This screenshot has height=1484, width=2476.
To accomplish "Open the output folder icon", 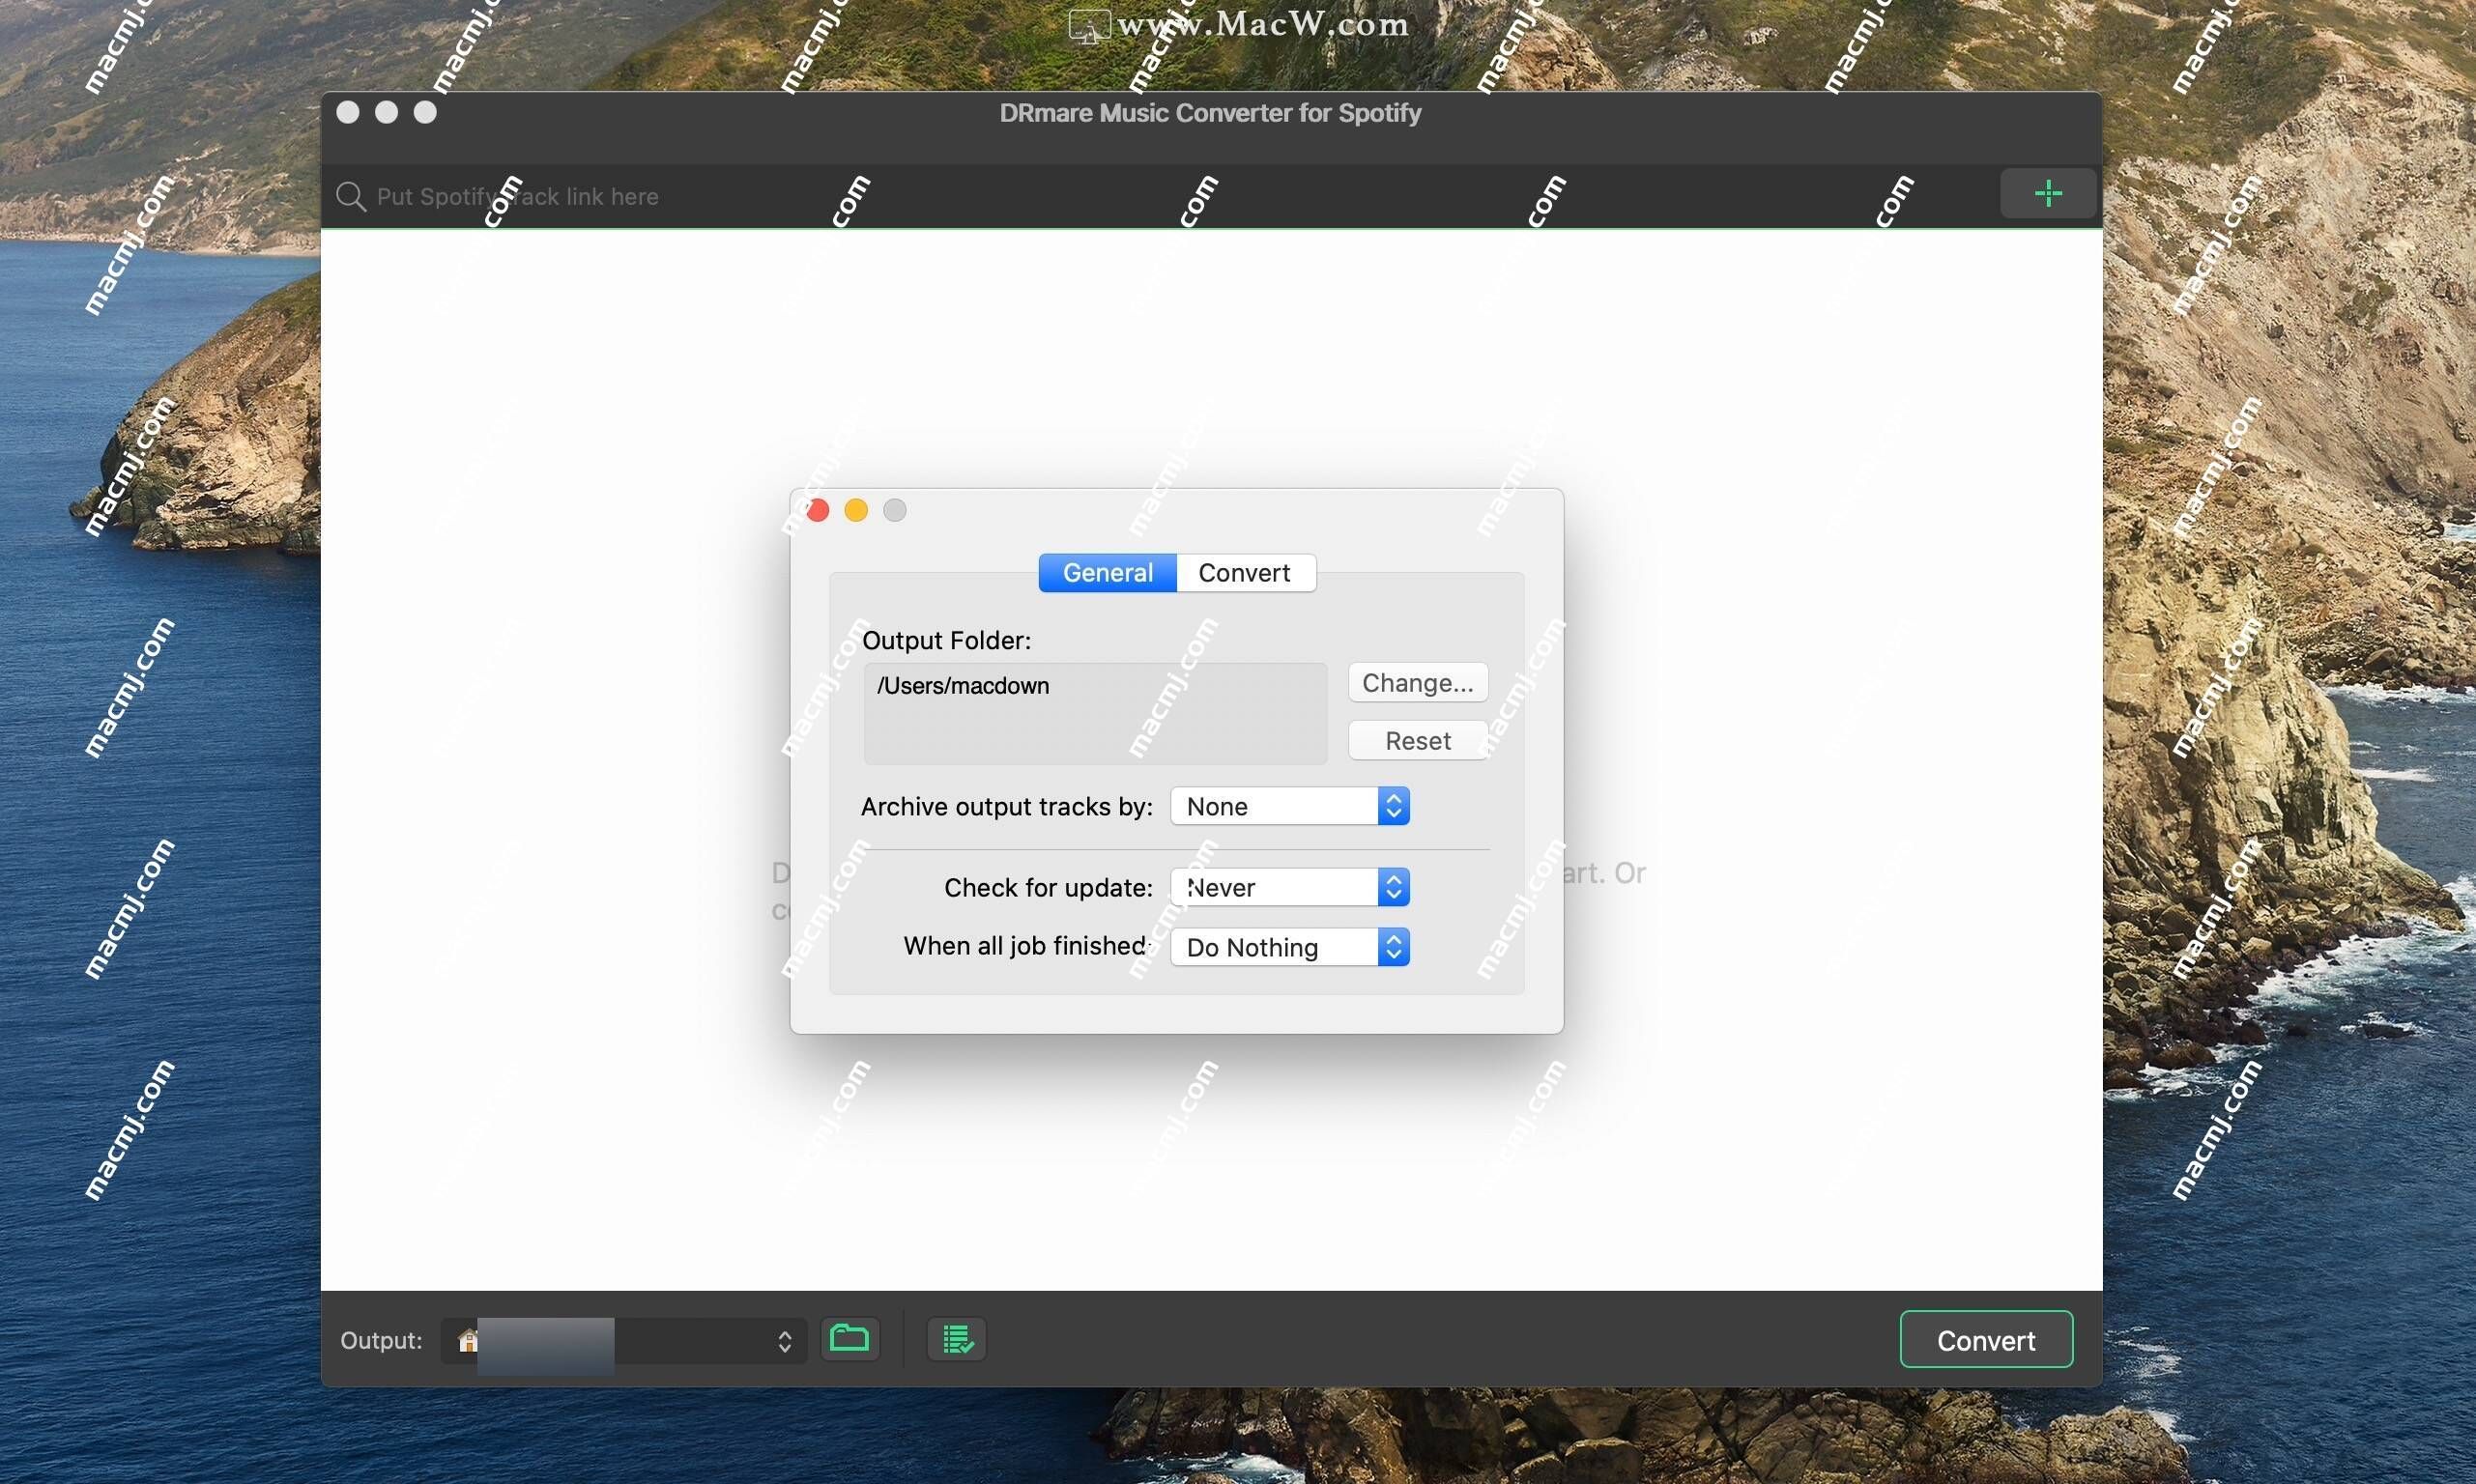I will (850, 1338).
